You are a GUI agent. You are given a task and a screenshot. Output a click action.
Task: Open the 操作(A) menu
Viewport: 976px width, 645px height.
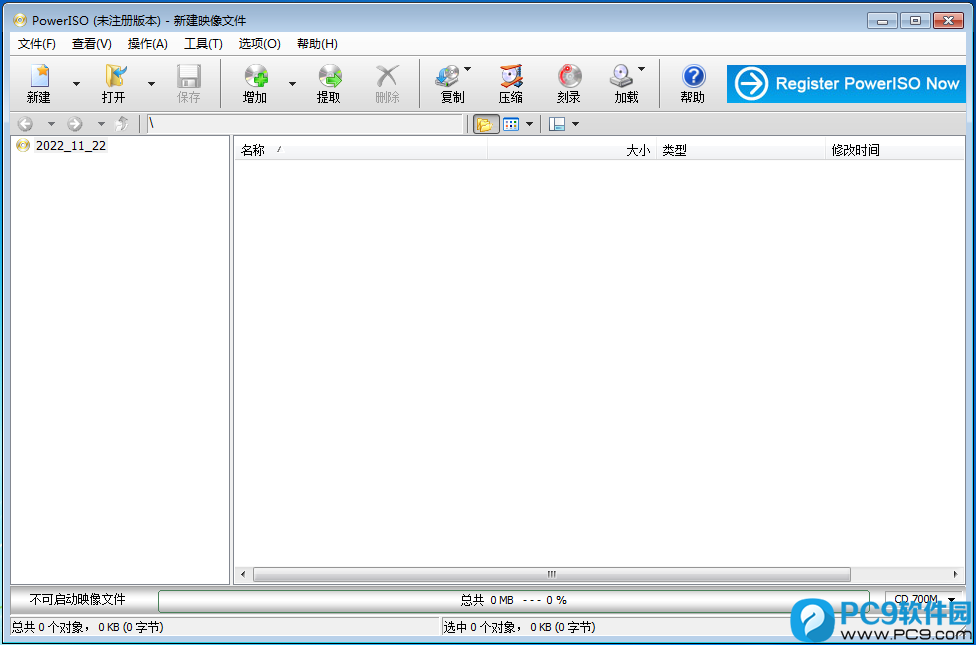148,44
